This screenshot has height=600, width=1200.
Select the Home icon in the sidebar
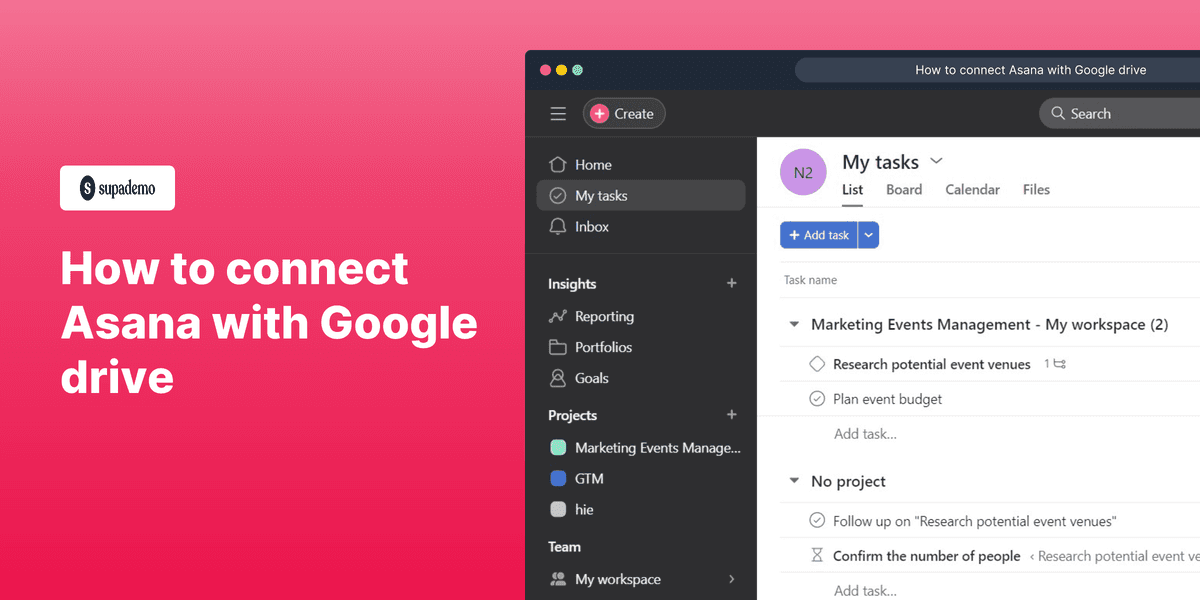558,164
